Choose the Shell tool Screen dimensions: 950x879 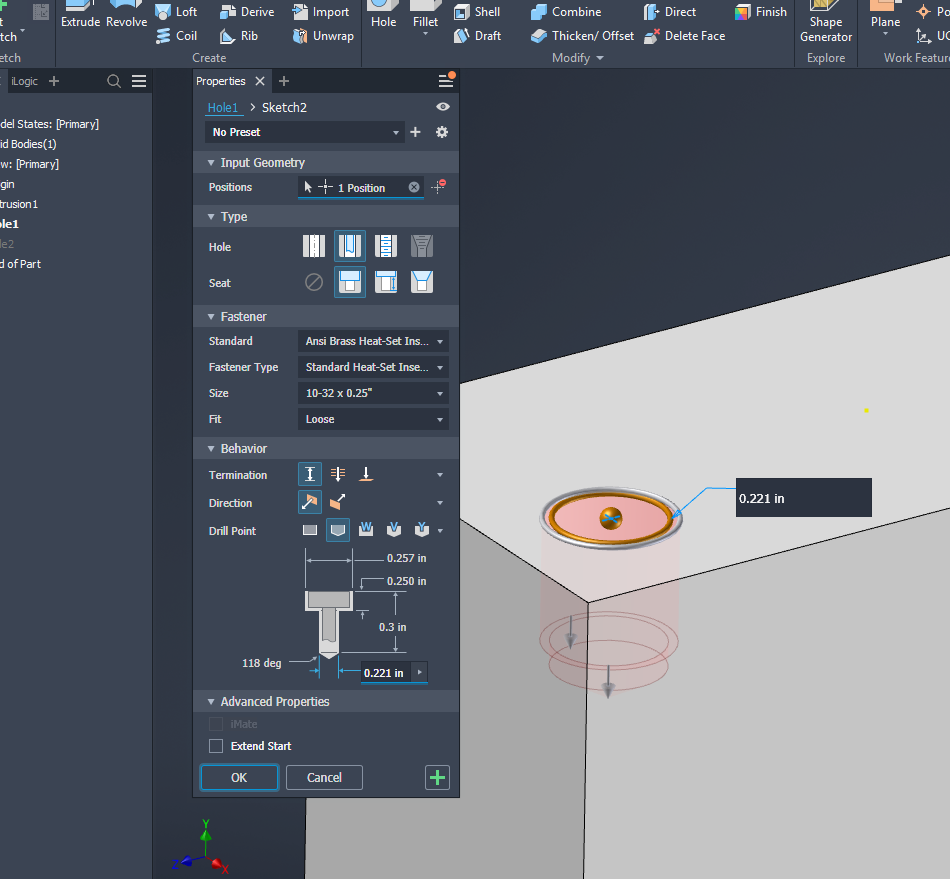coord(477,12)
